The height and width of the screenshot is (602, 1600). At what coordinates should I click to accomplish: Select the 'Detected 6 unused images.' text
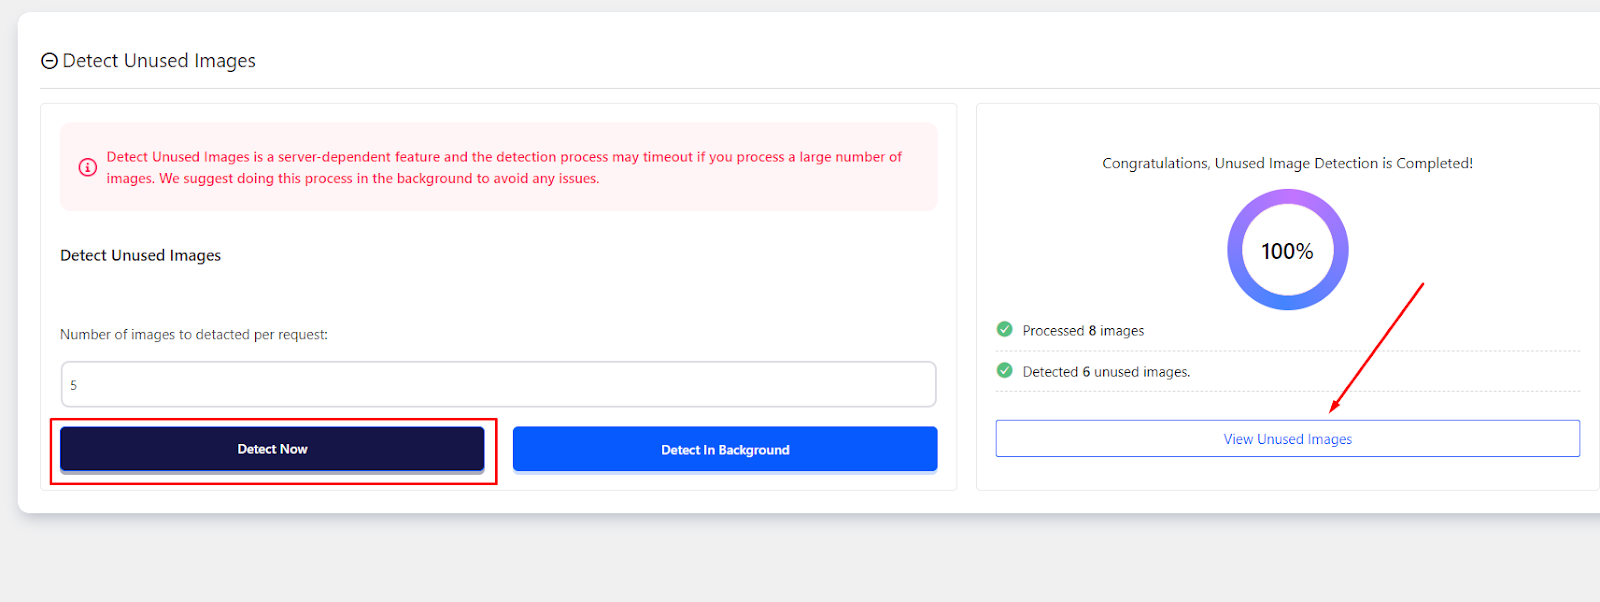coord(1106,371)
